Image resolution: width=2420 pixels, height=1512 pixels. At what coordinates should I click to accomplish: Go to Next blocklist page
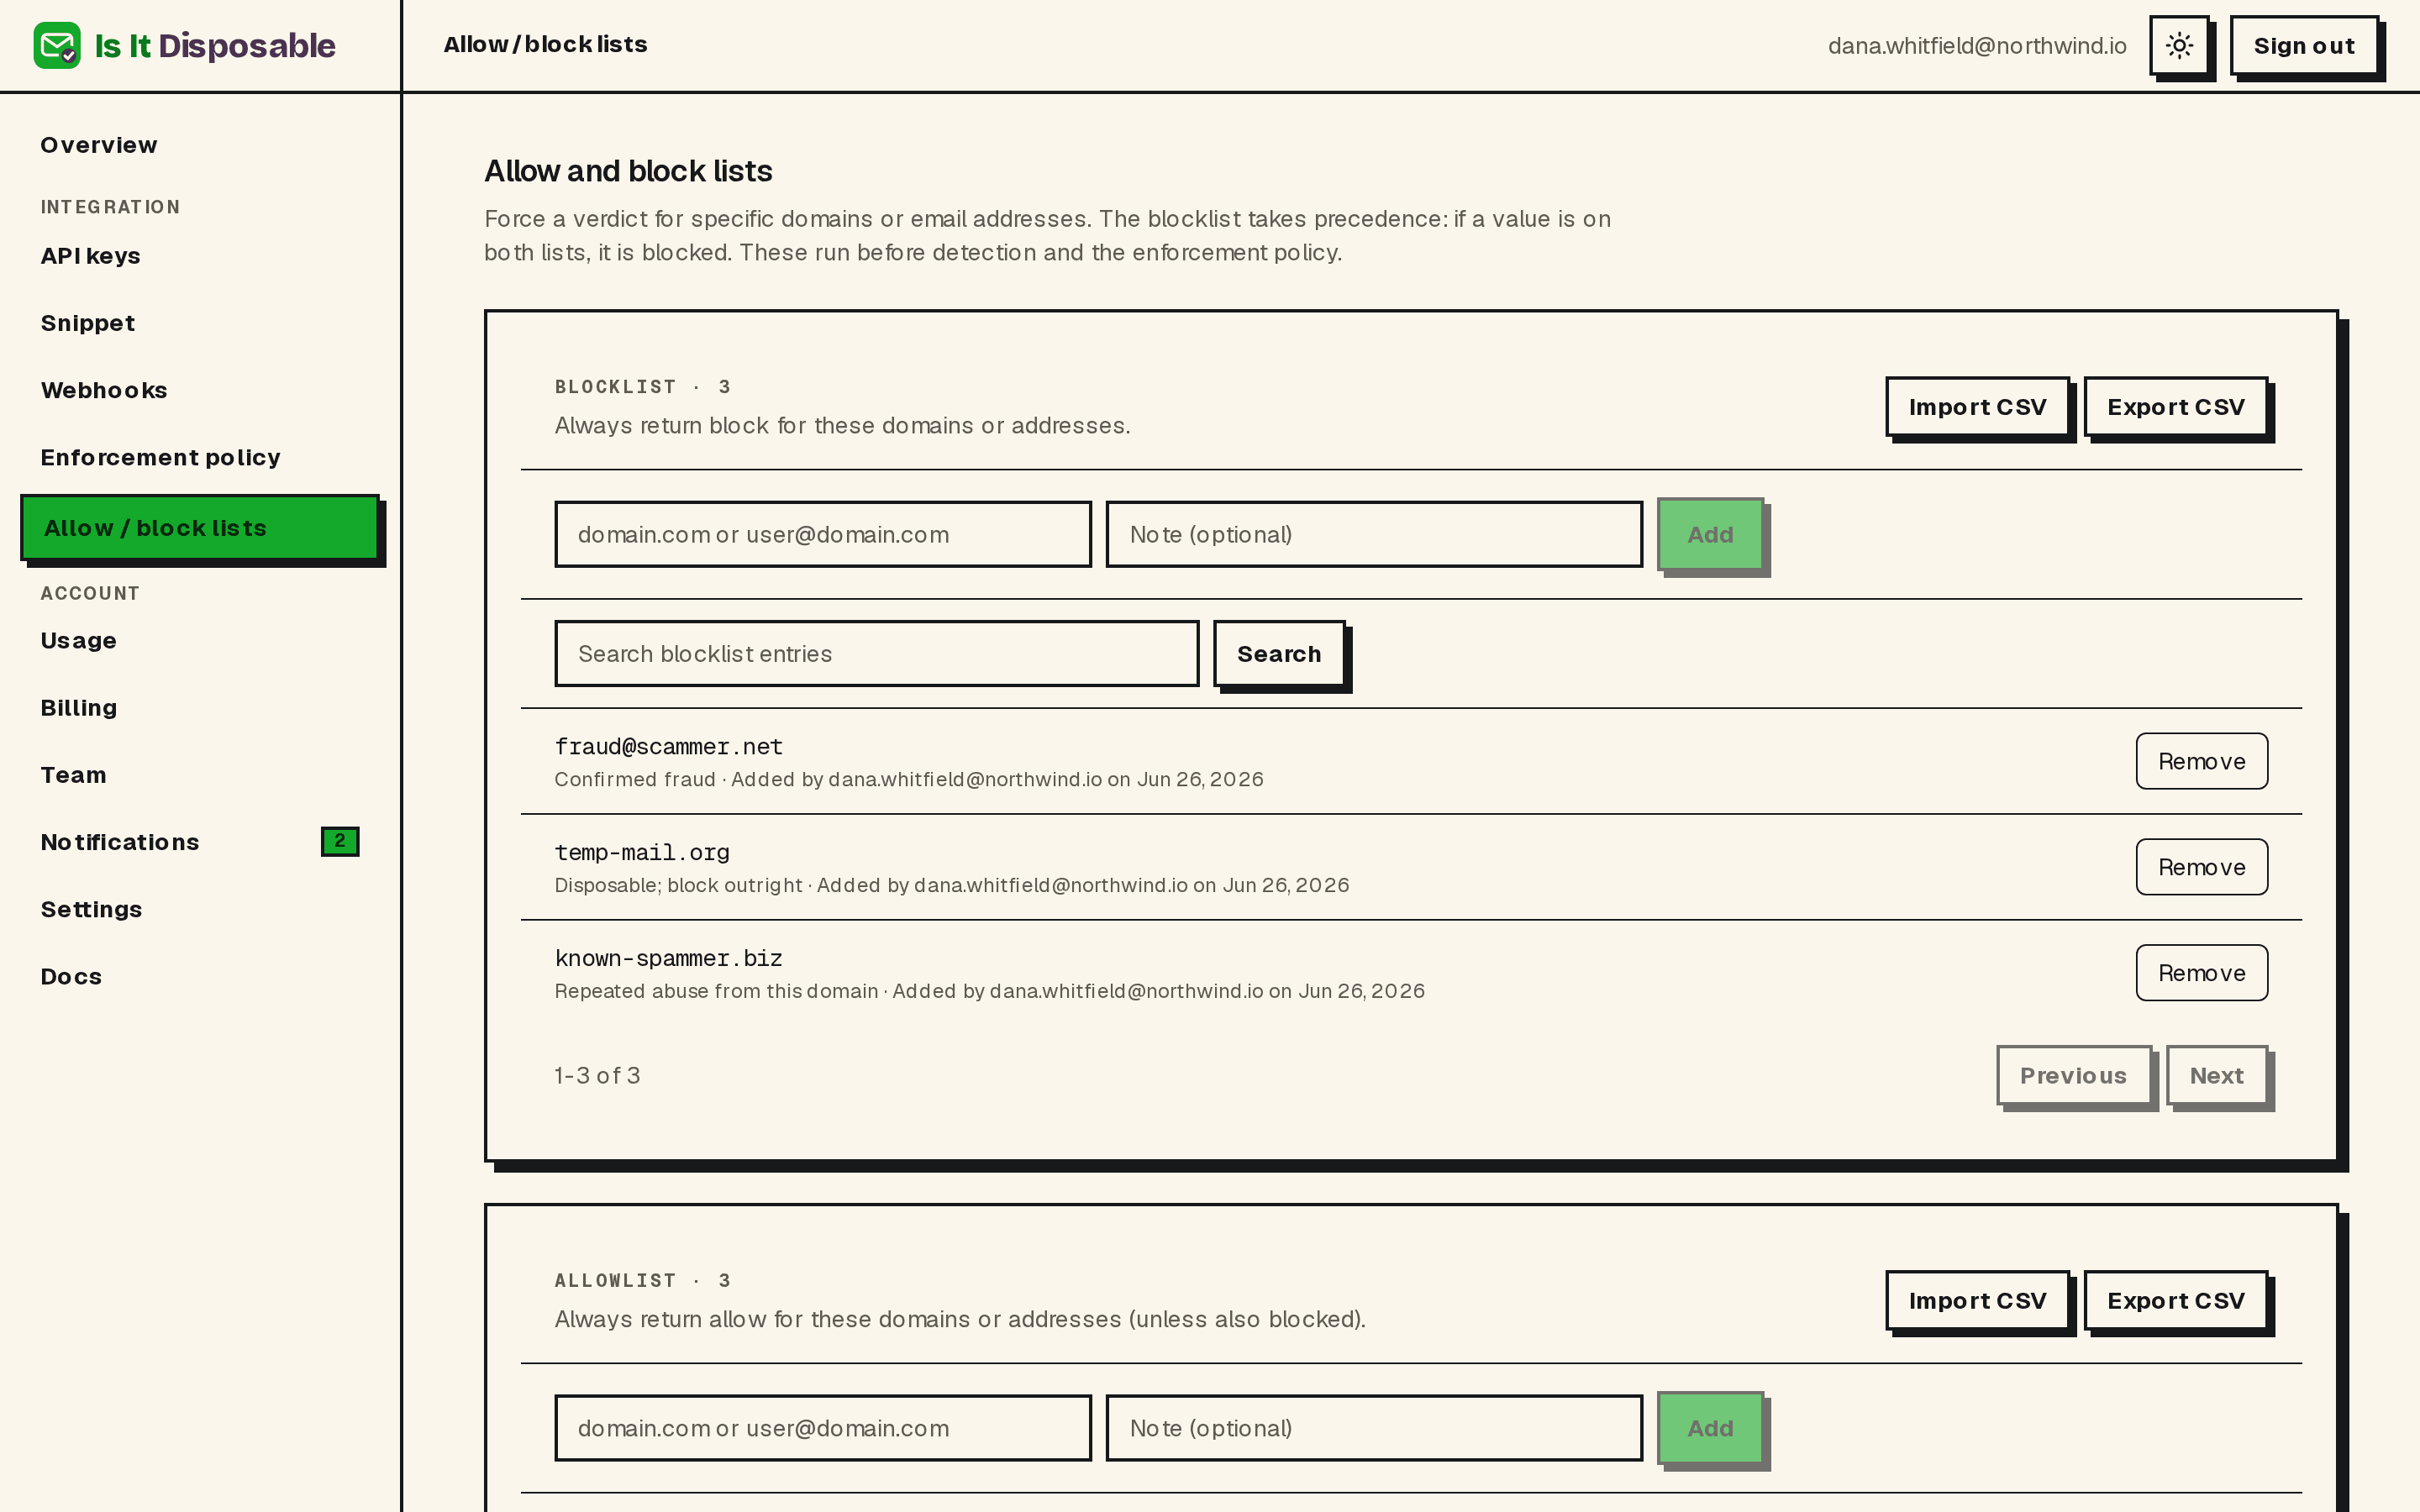(x=2217, y=1076)
